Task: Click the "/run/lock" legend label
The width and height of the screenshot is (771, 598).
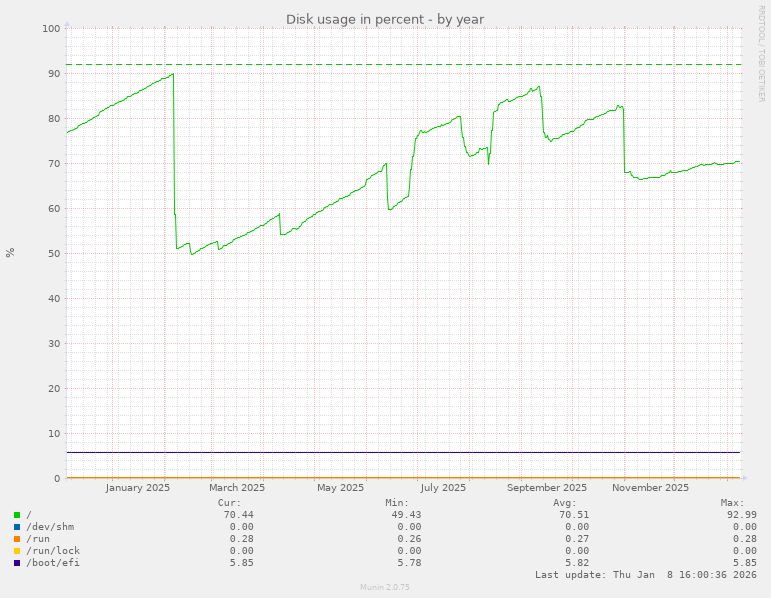Action: [x=53, y=551]
